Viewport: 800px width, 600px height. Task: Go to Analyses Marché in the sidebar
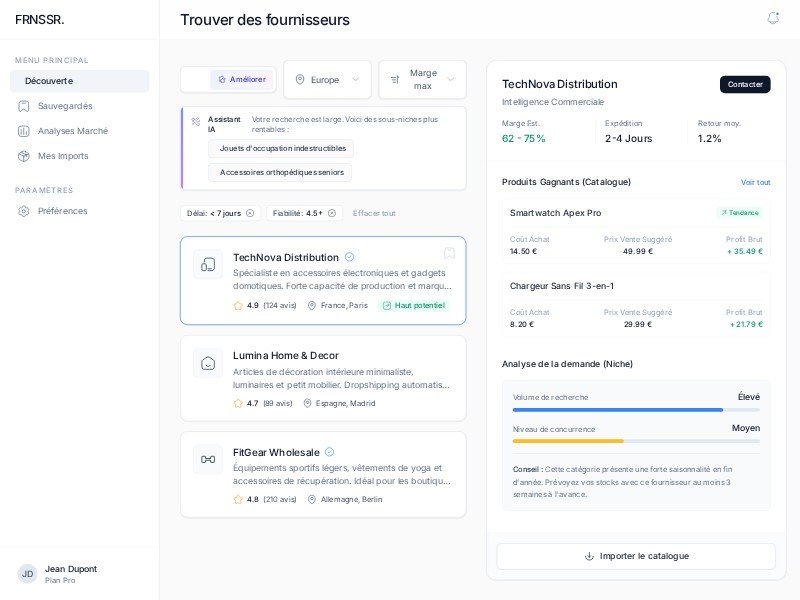(72, 131)
